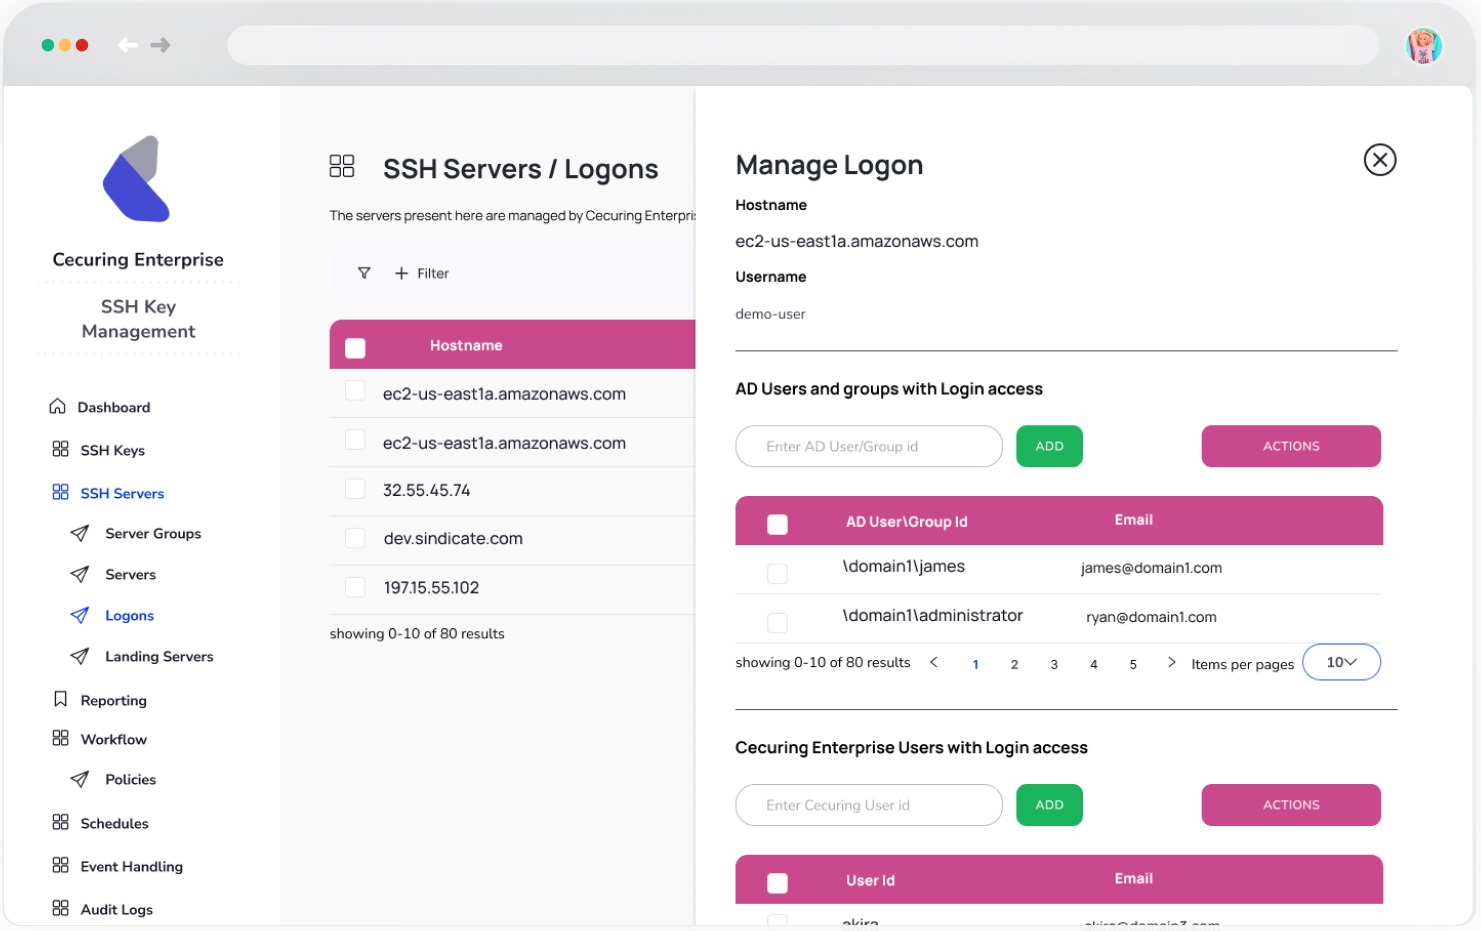Click the Reporting bookmark icon
The height and width of the screenshot is (931, 1481).
coord(60,699)
